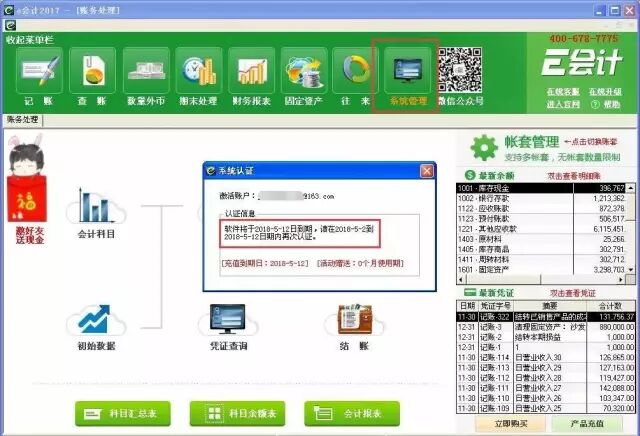This screenshot has width=640, height=436.
Task: Click the 科目汇总表 button
Action: click(x=122, y=414)
